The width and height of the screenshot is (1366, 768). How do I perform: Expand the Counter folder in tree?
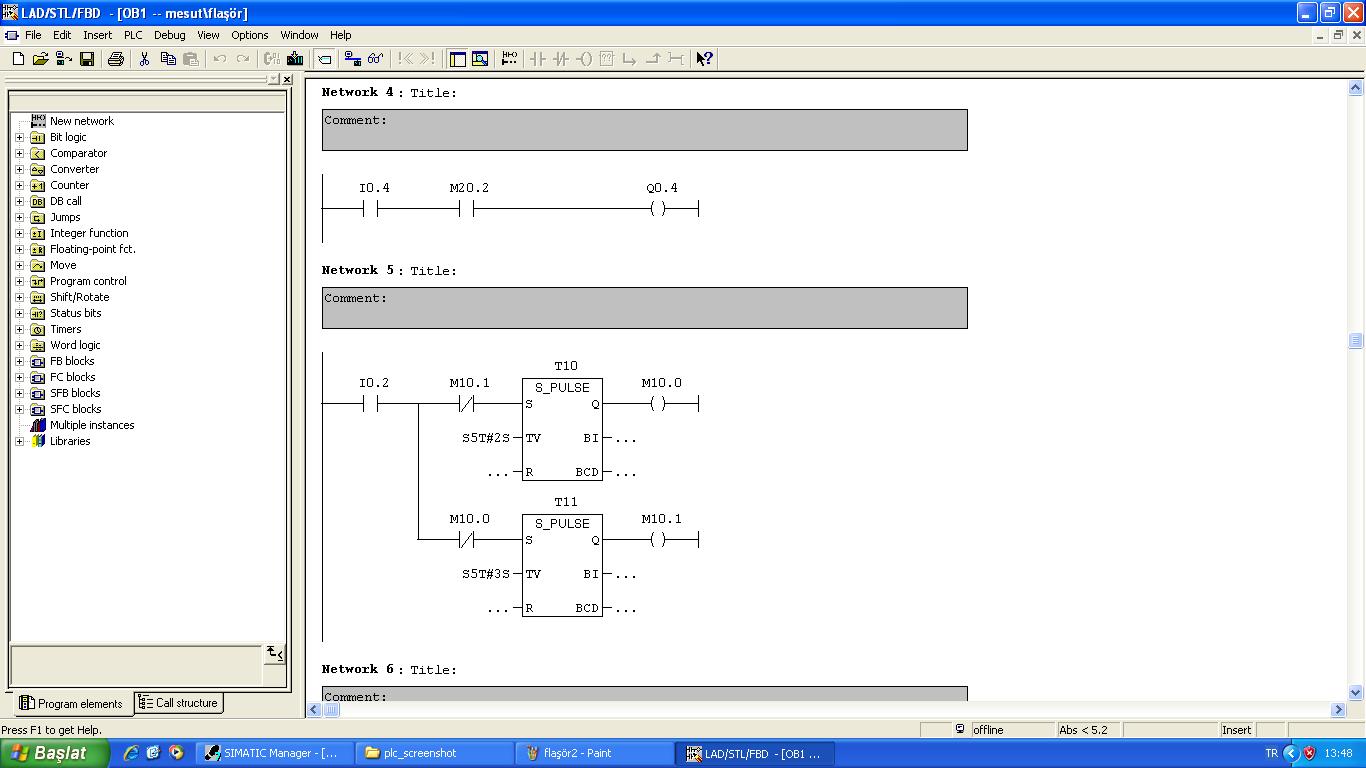tap(19, 185)
